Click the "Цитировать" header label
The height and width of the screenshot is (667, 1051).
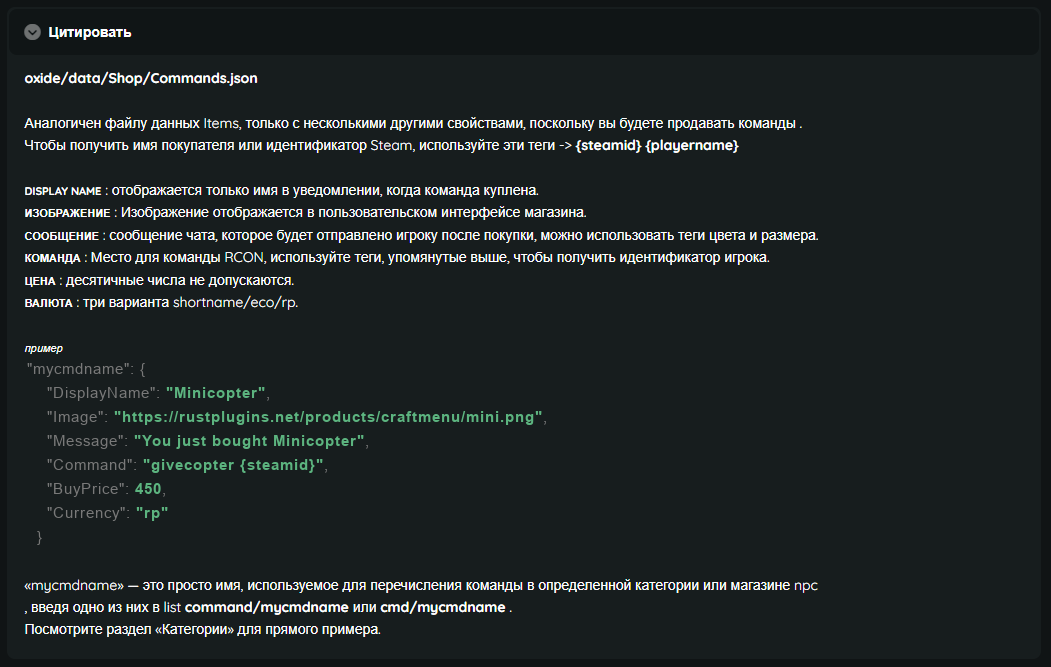(89, 32)
